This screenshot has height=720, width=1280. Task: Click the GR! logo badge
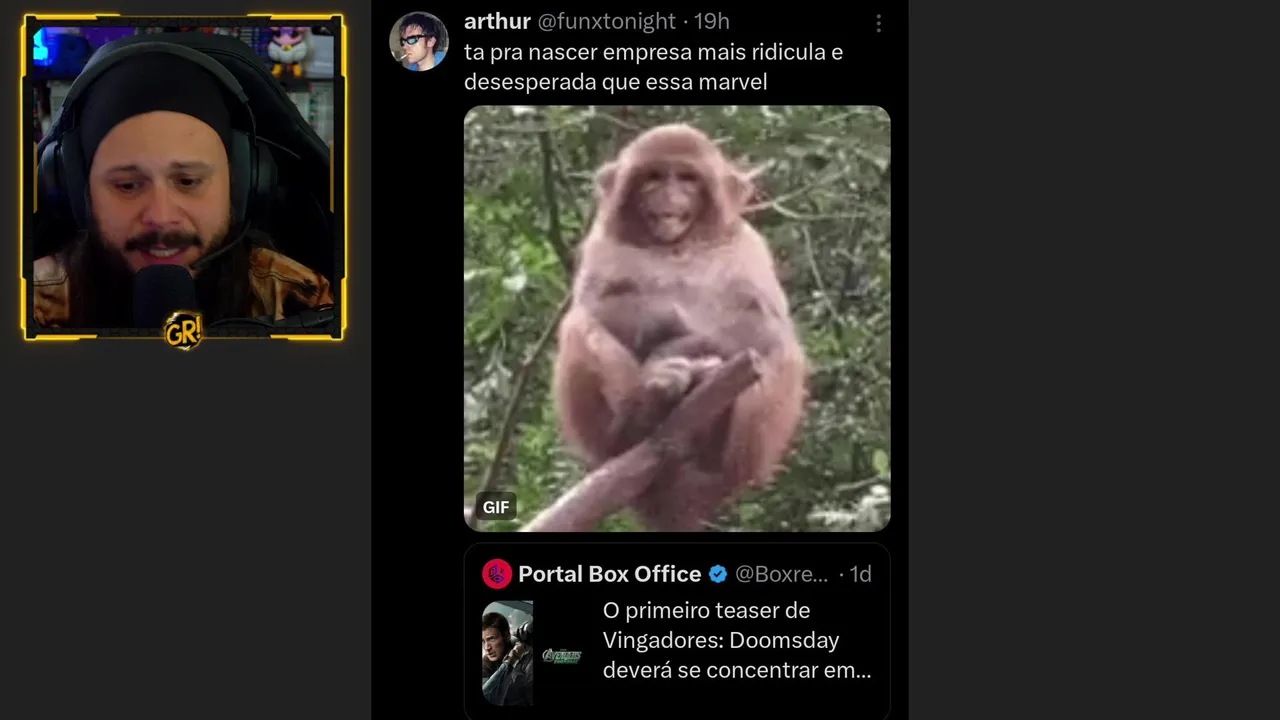(184, 331)
